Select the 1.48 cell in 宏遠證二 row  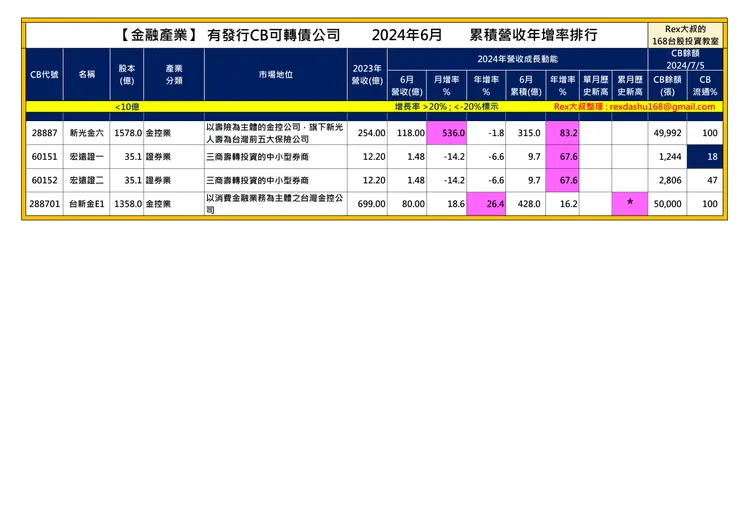pyautogui.click(x=407, y=180)
